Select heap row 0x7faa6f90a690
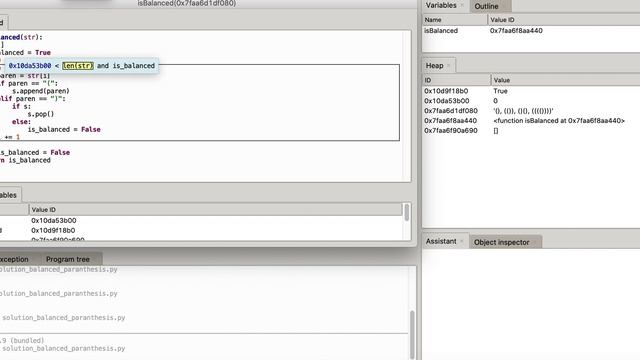This screenshot has height=360, width=640. tap(531, 131)
